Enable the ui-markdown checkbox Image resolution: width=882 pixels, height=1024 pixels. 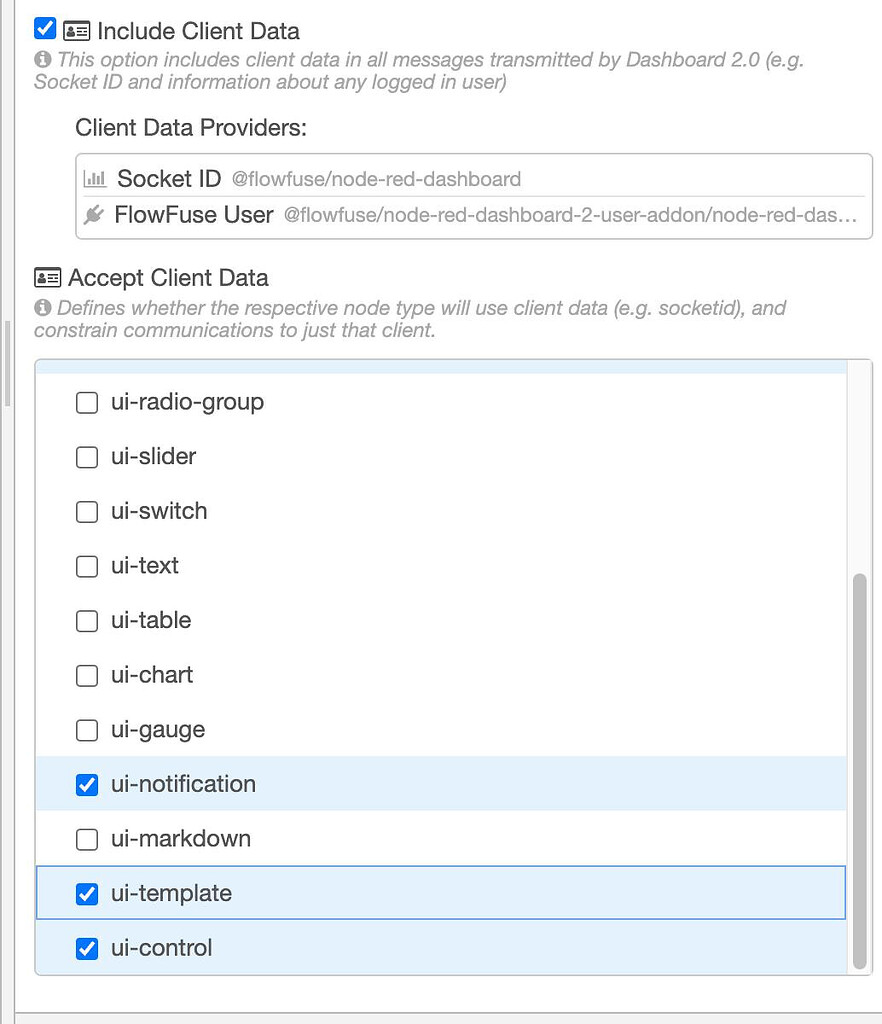pos(86,839)
